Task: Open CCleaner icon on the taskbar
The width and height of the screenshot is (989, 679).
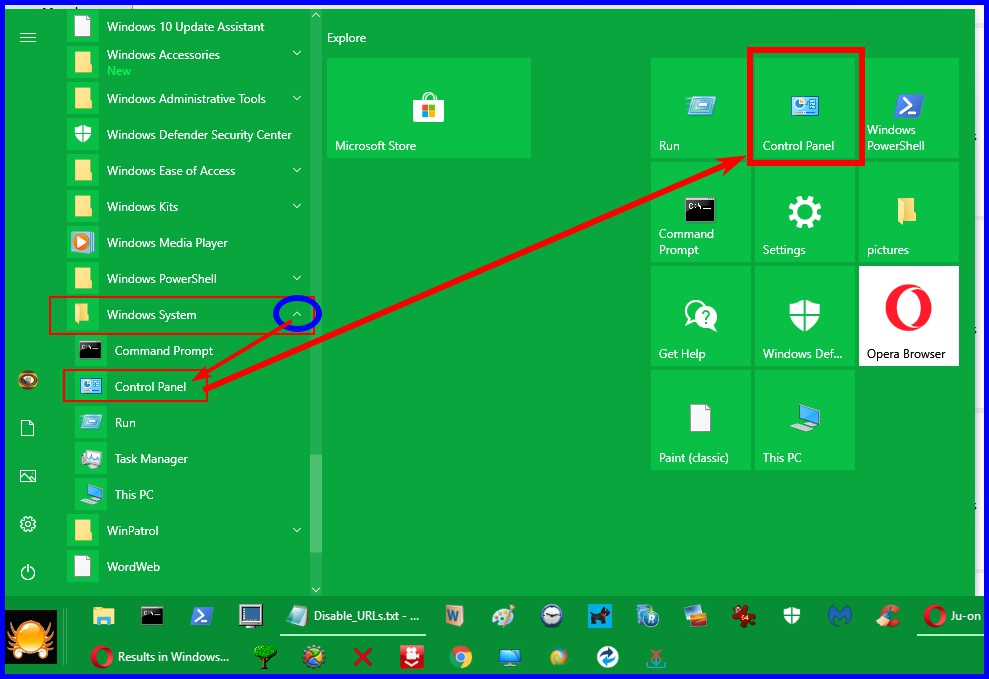Action: 888,616
